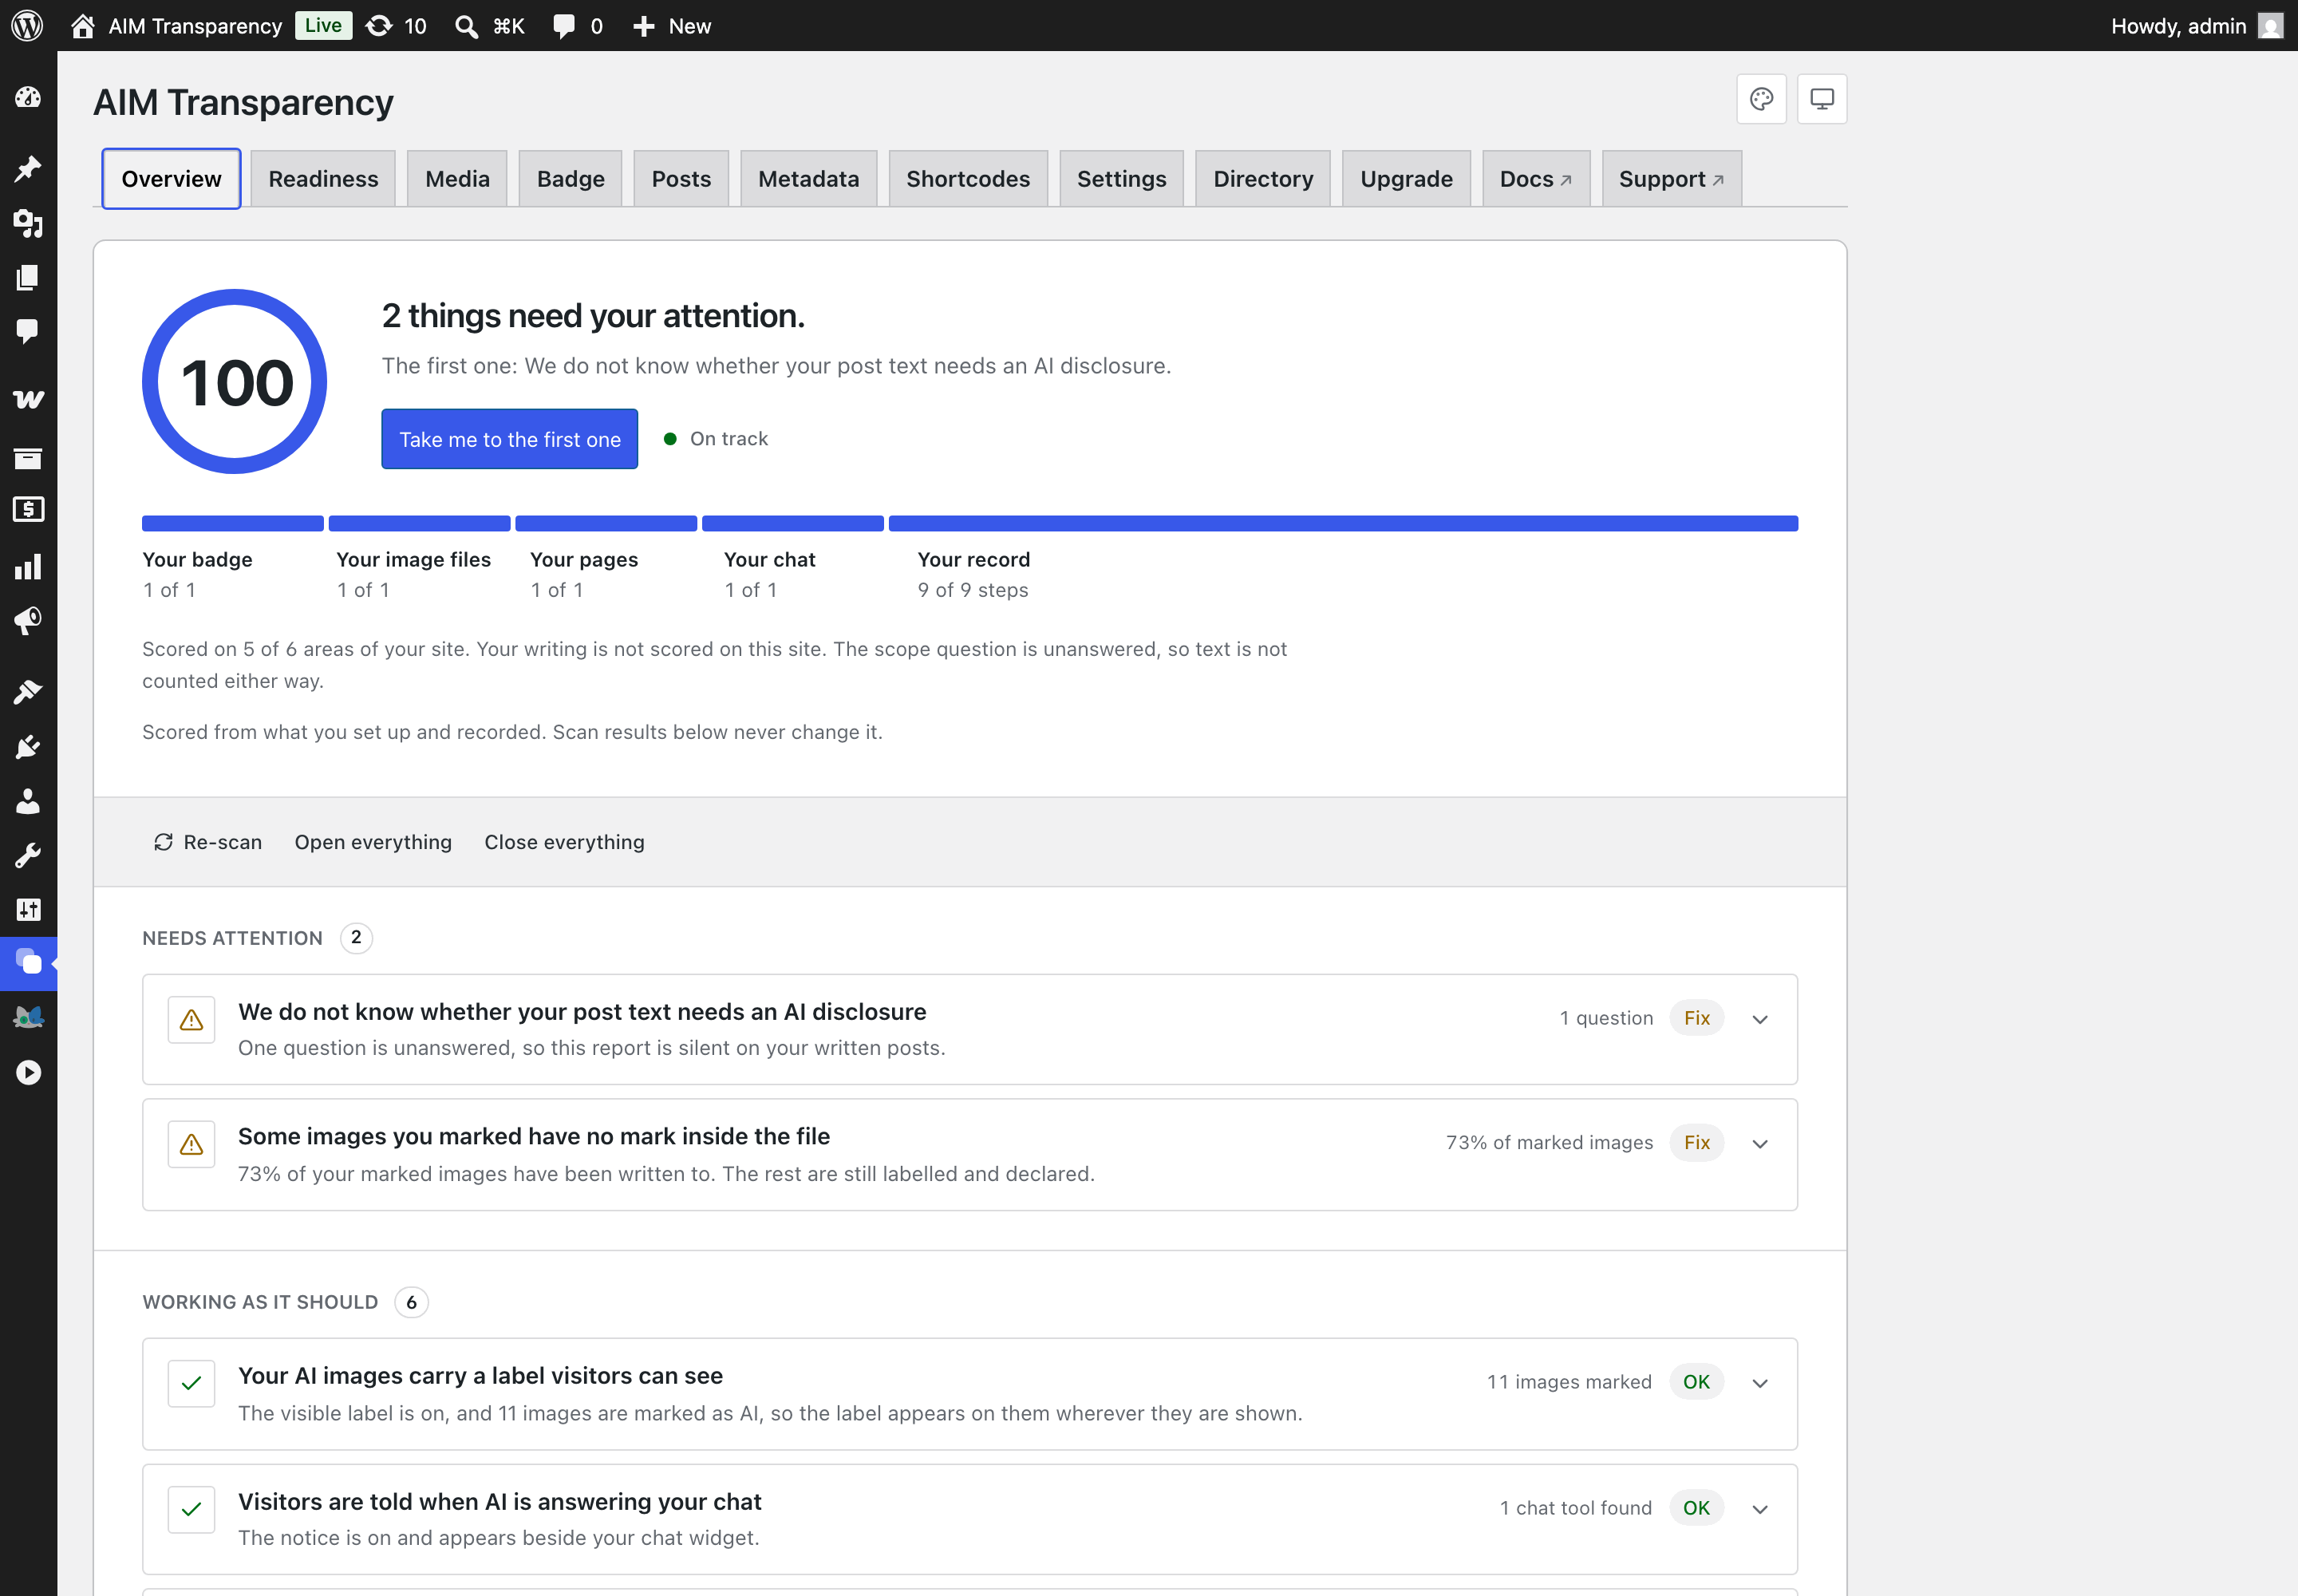
Task: Open Settings sliders icon in the sidebar
Action: click(x=28, y=909)
